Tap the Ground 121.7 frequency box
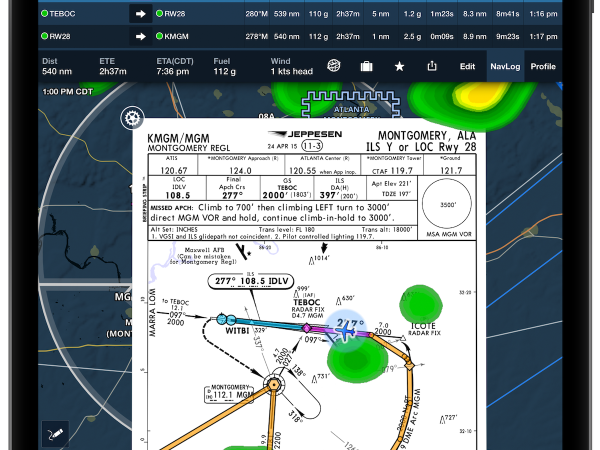600x450 pixels. (450, 165)
